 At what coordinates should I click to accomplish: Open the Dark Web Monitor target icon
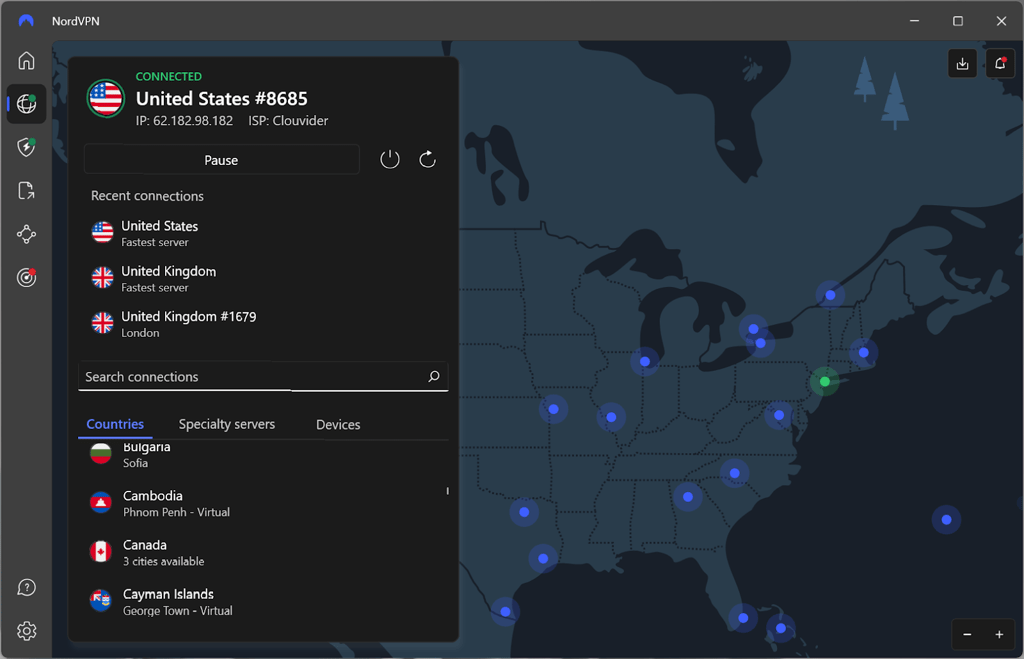point(26,278)
